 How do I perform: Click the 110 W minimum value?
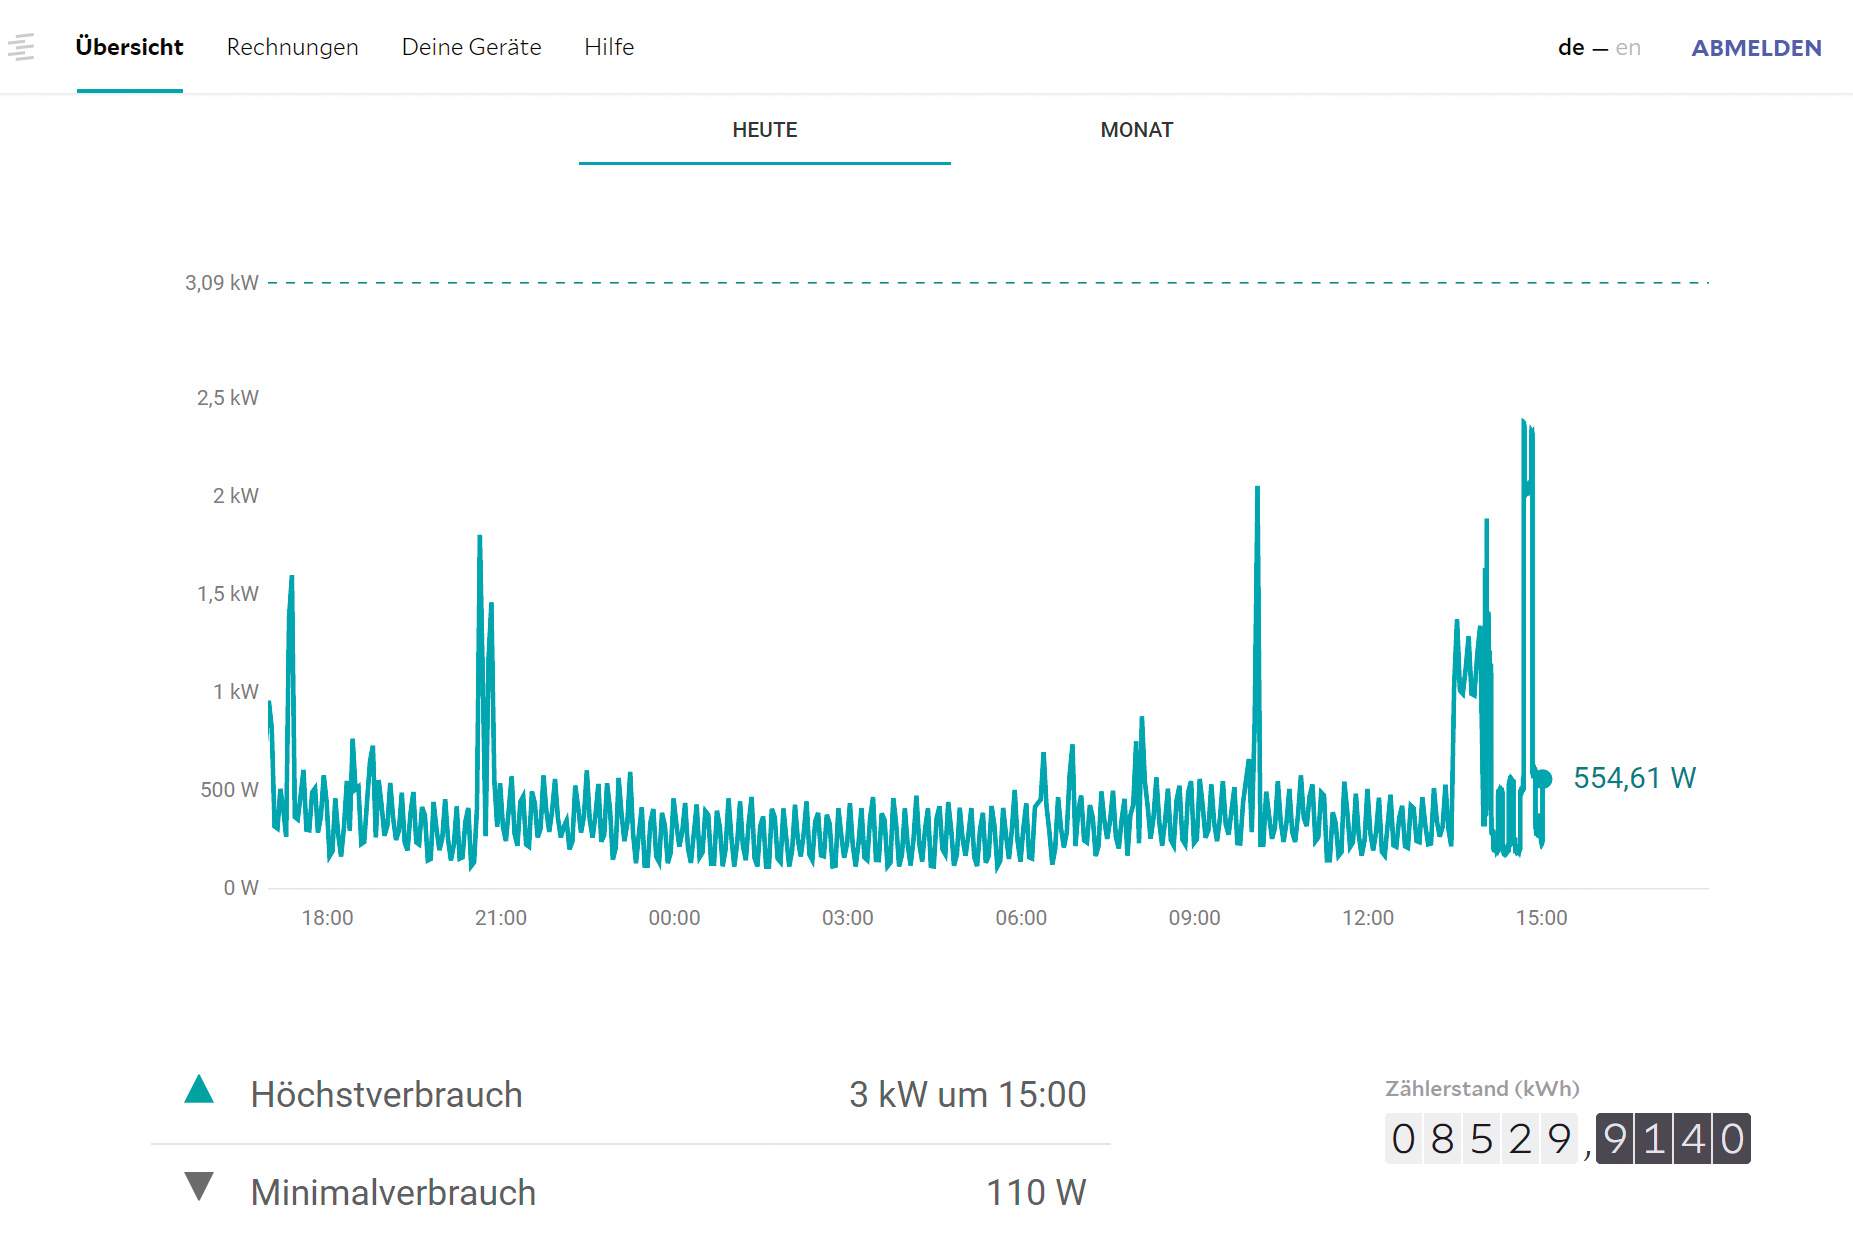(1036, 1193)
